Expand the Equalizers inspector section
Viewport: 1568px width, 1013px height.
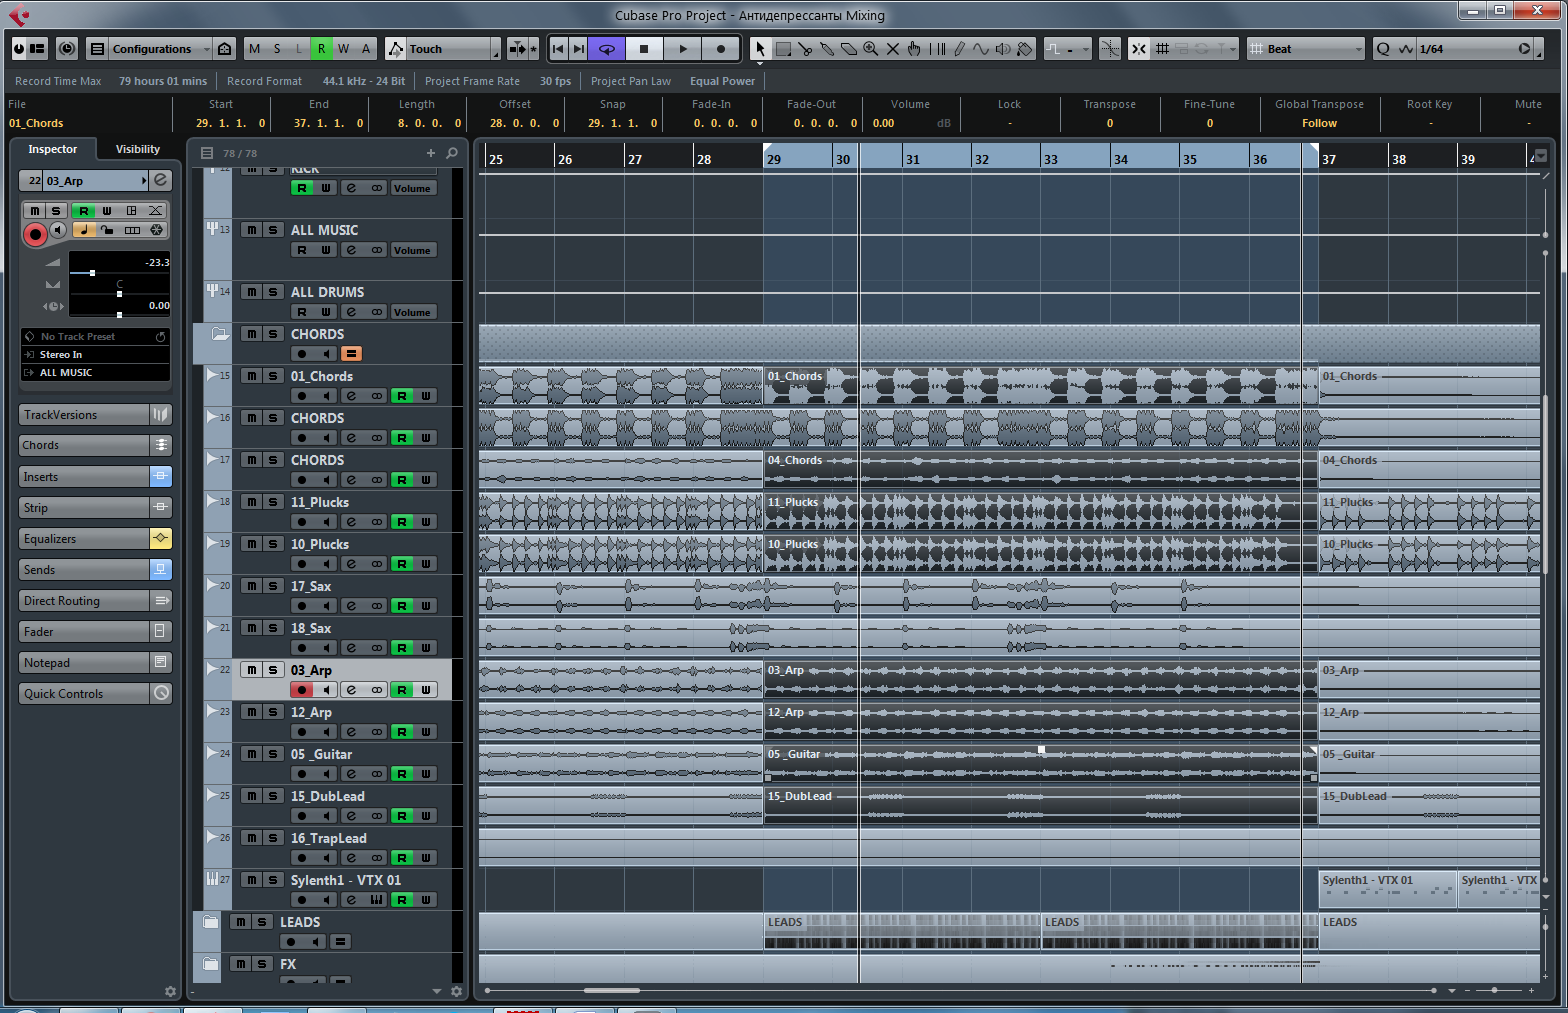pyautogui.click(x=95, y=539)
